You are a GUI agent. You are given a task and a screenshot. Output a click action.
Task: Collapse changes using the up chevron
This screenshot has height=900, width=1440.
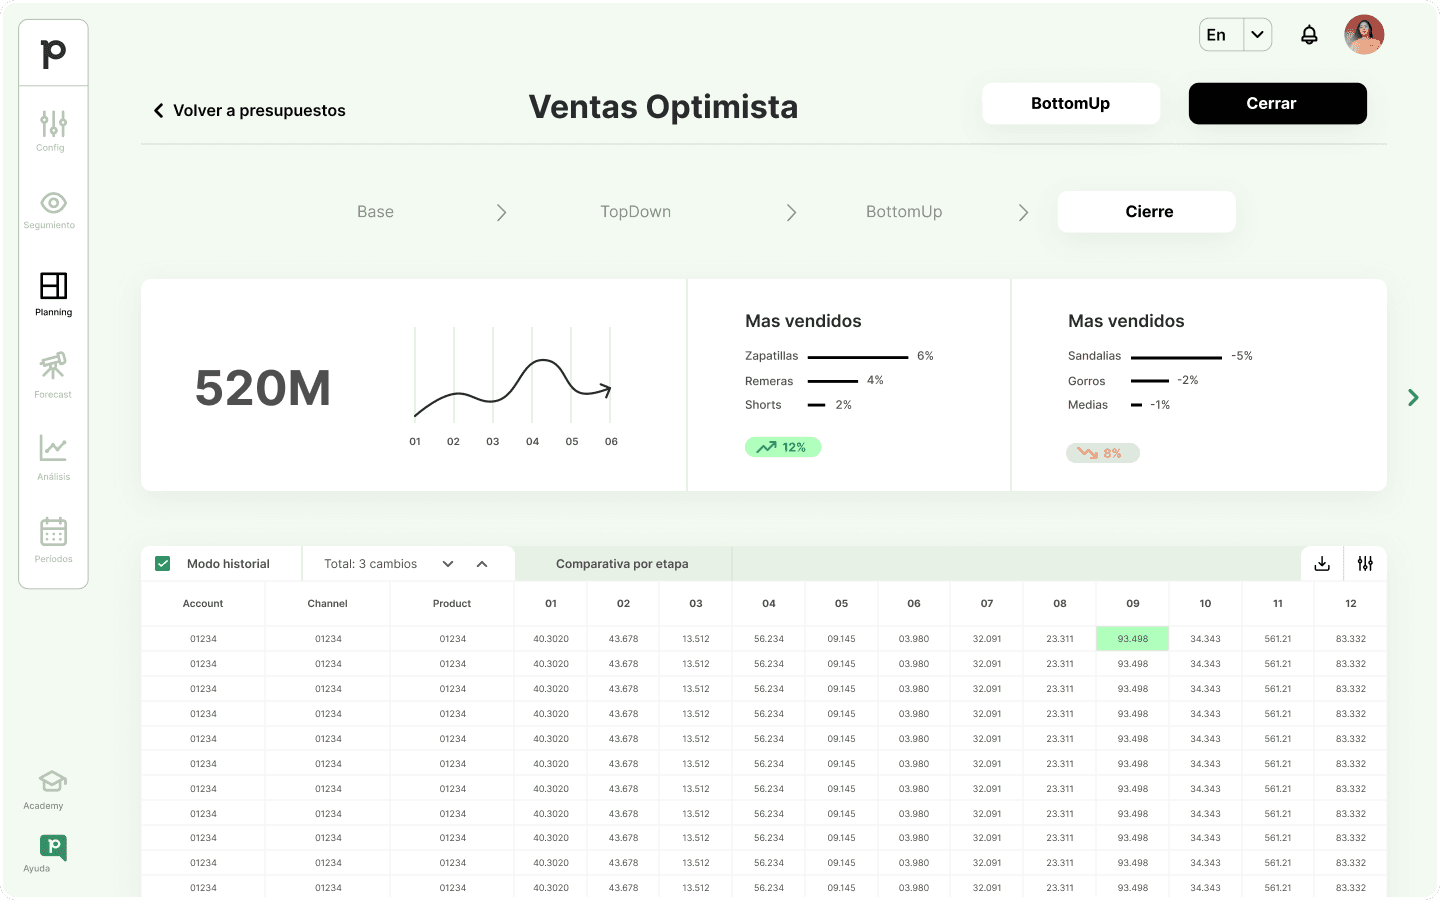click(x=482, y=564)
